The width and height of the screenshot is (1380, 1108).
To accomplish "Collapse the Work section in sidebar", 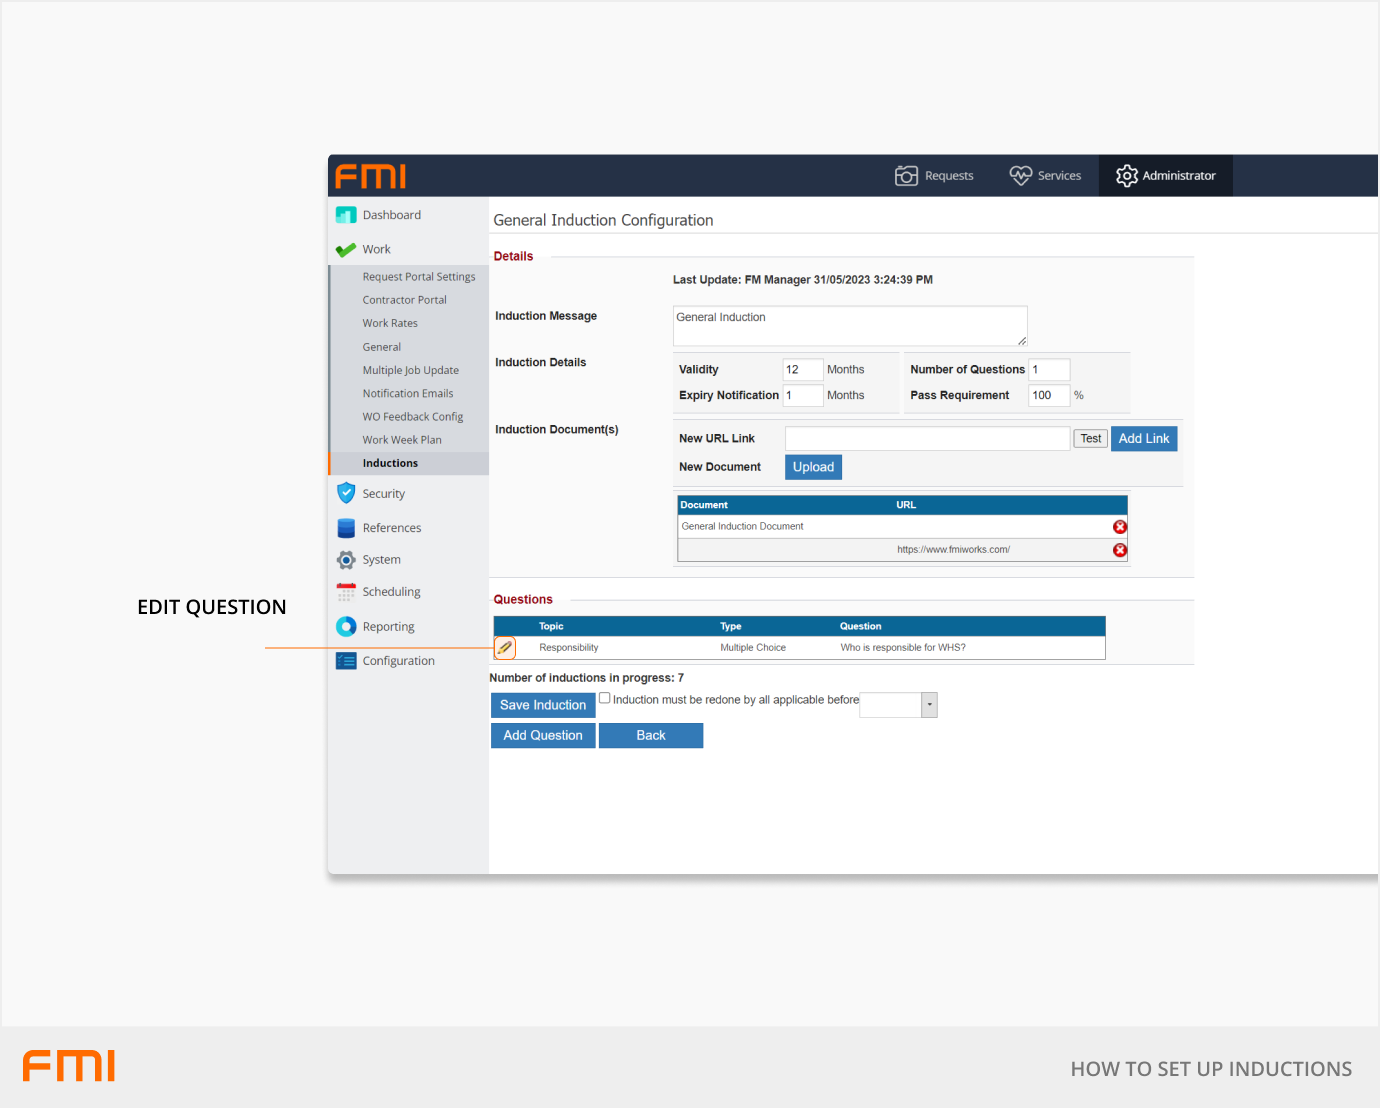I will coord(376,250).
